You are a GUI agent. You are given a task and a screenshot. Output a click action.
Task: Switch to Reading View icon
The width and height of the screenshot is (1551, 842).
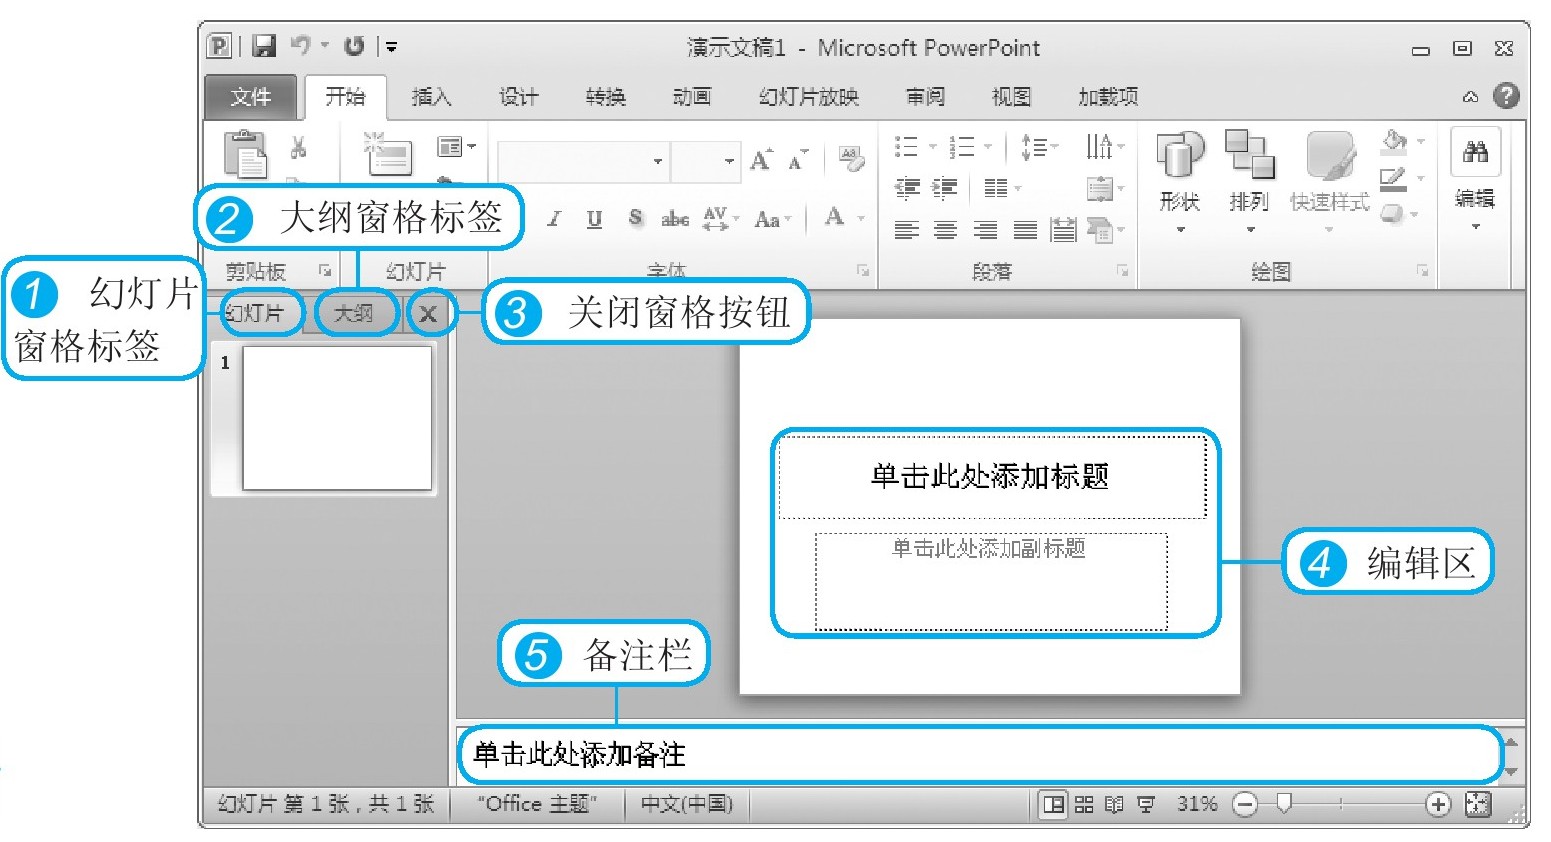[x=1115, y=804]
